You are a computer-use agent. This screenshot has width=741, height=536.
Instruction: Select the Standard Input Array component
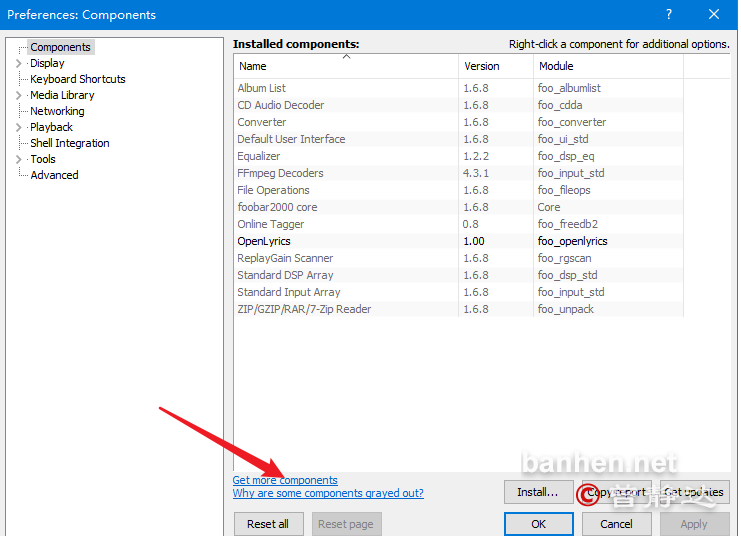point(458,292)
